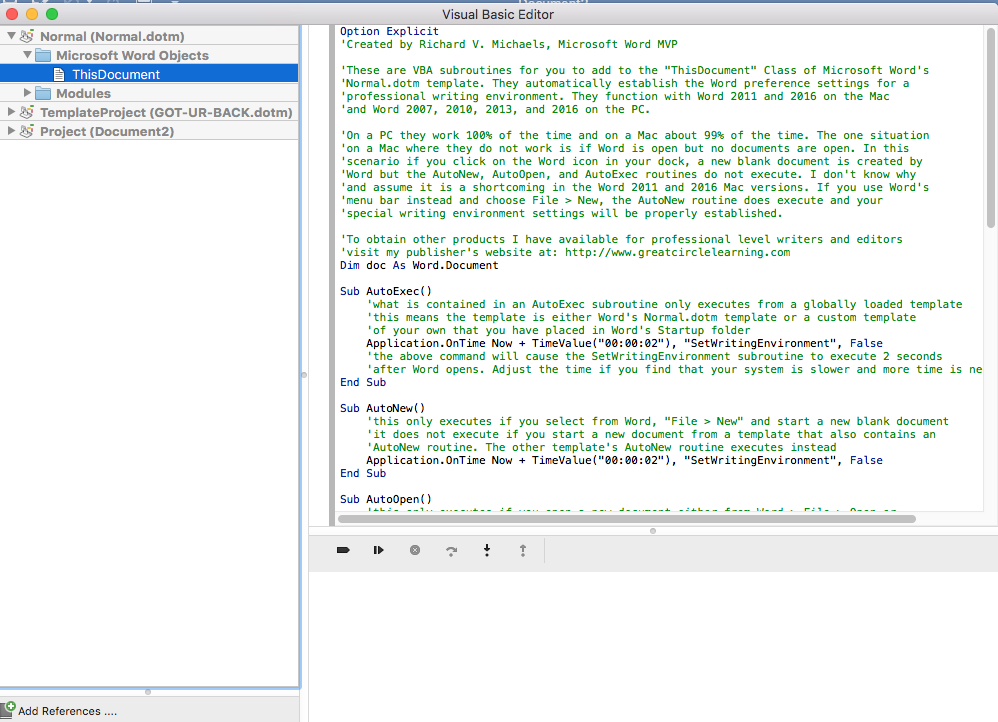Select Normal (Normal.dotm) project row
This screenshot has height=722, width=998.
point(149,36)
